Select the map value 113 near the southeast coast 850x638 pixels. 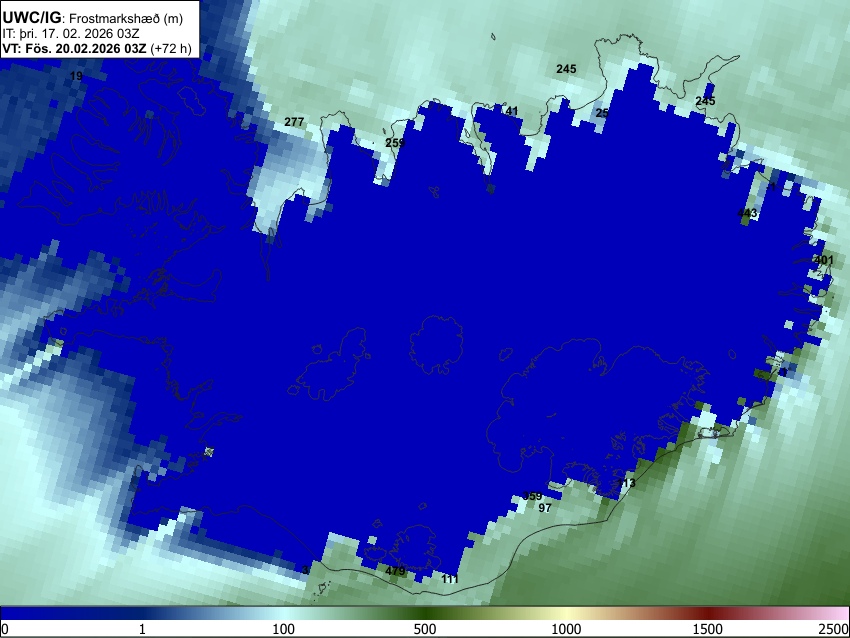[626, 483]
